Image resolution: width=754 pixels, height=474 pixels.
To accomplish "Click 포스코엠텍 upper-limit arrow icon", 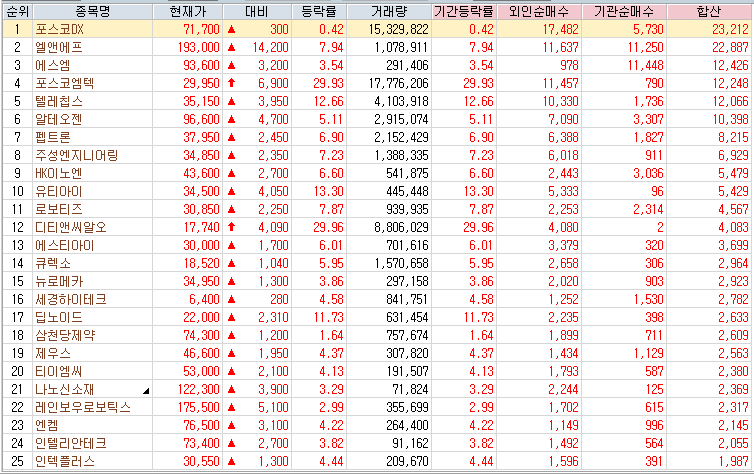I will pos(232,83).
